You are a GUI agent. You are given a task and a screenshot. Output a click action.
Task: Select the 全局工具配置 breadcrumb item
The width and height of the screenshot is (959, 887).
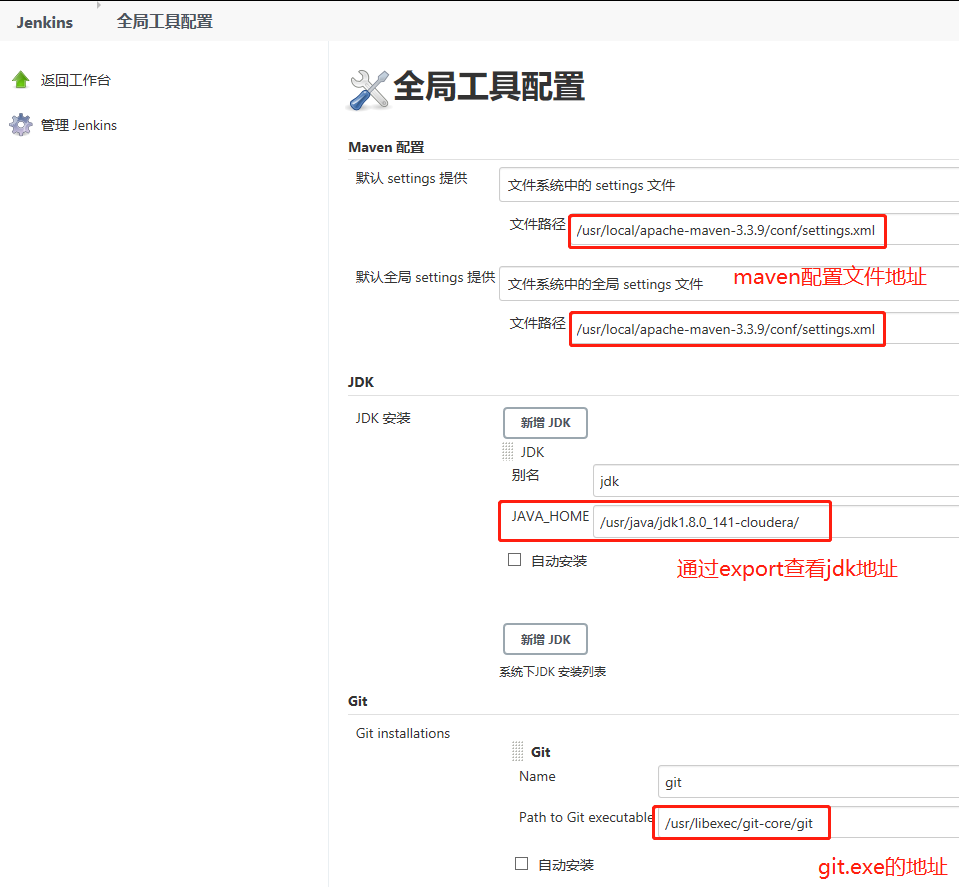point(164,21)
